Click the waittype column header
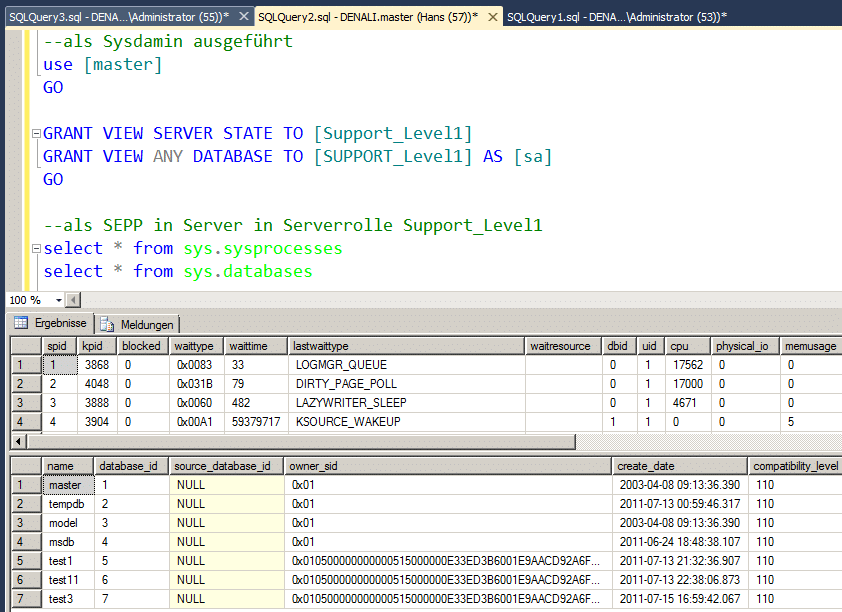842x612 pixels. pos(197,346)
